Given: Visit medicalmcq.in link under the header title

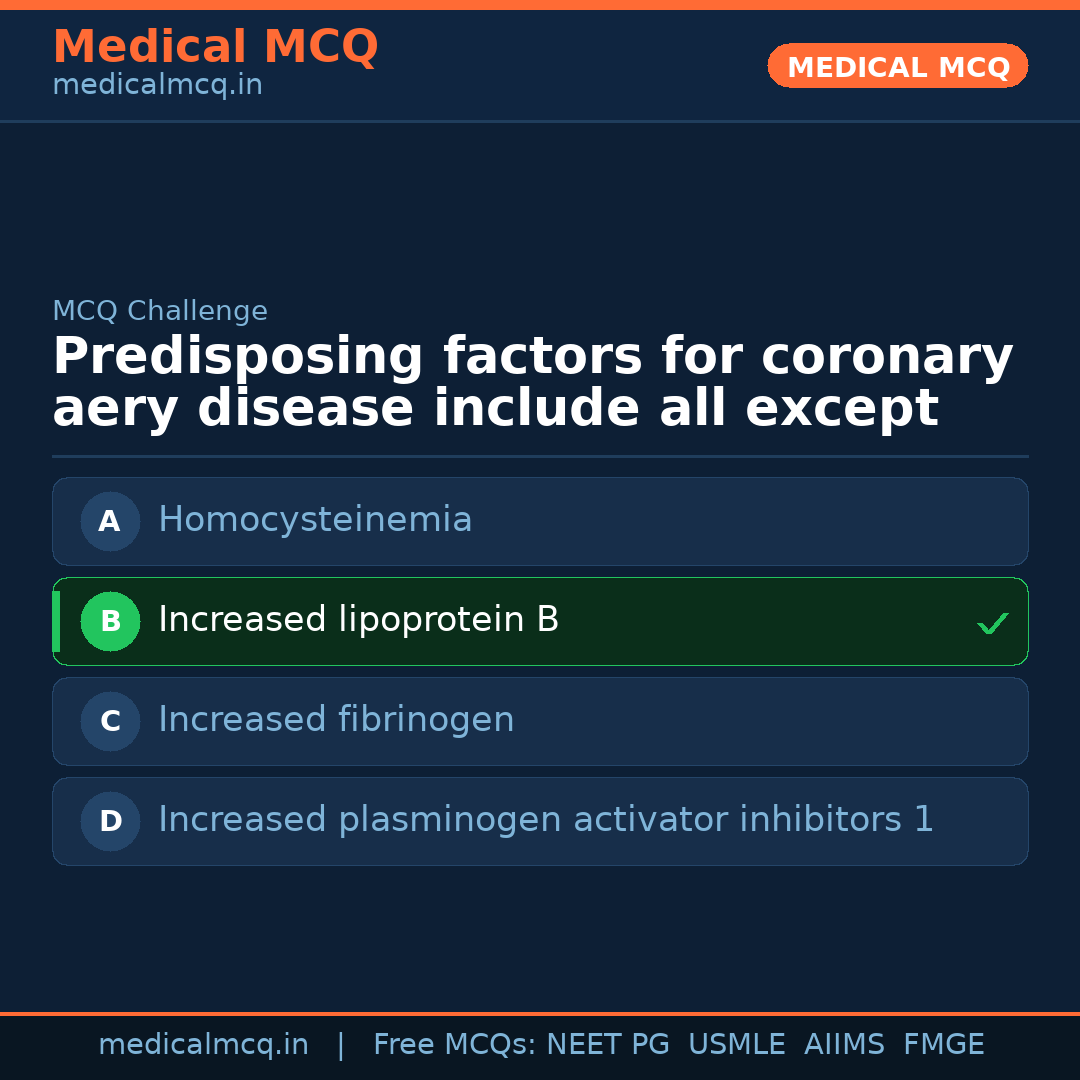Looking at the screenshot, I should 157,86.
